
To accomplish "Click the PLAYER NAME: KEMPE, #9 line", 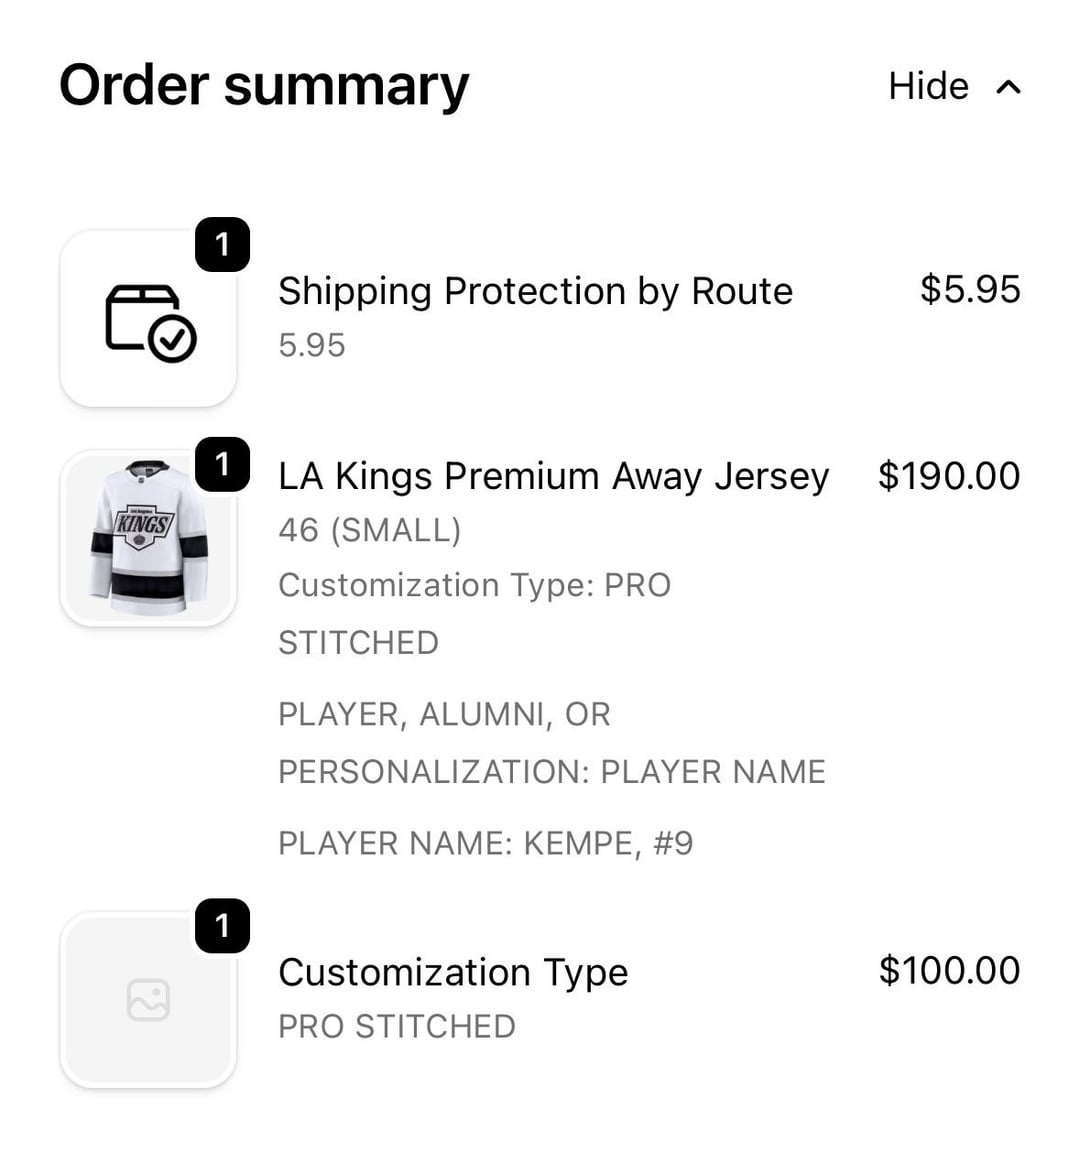I will (x=485, y=843).
